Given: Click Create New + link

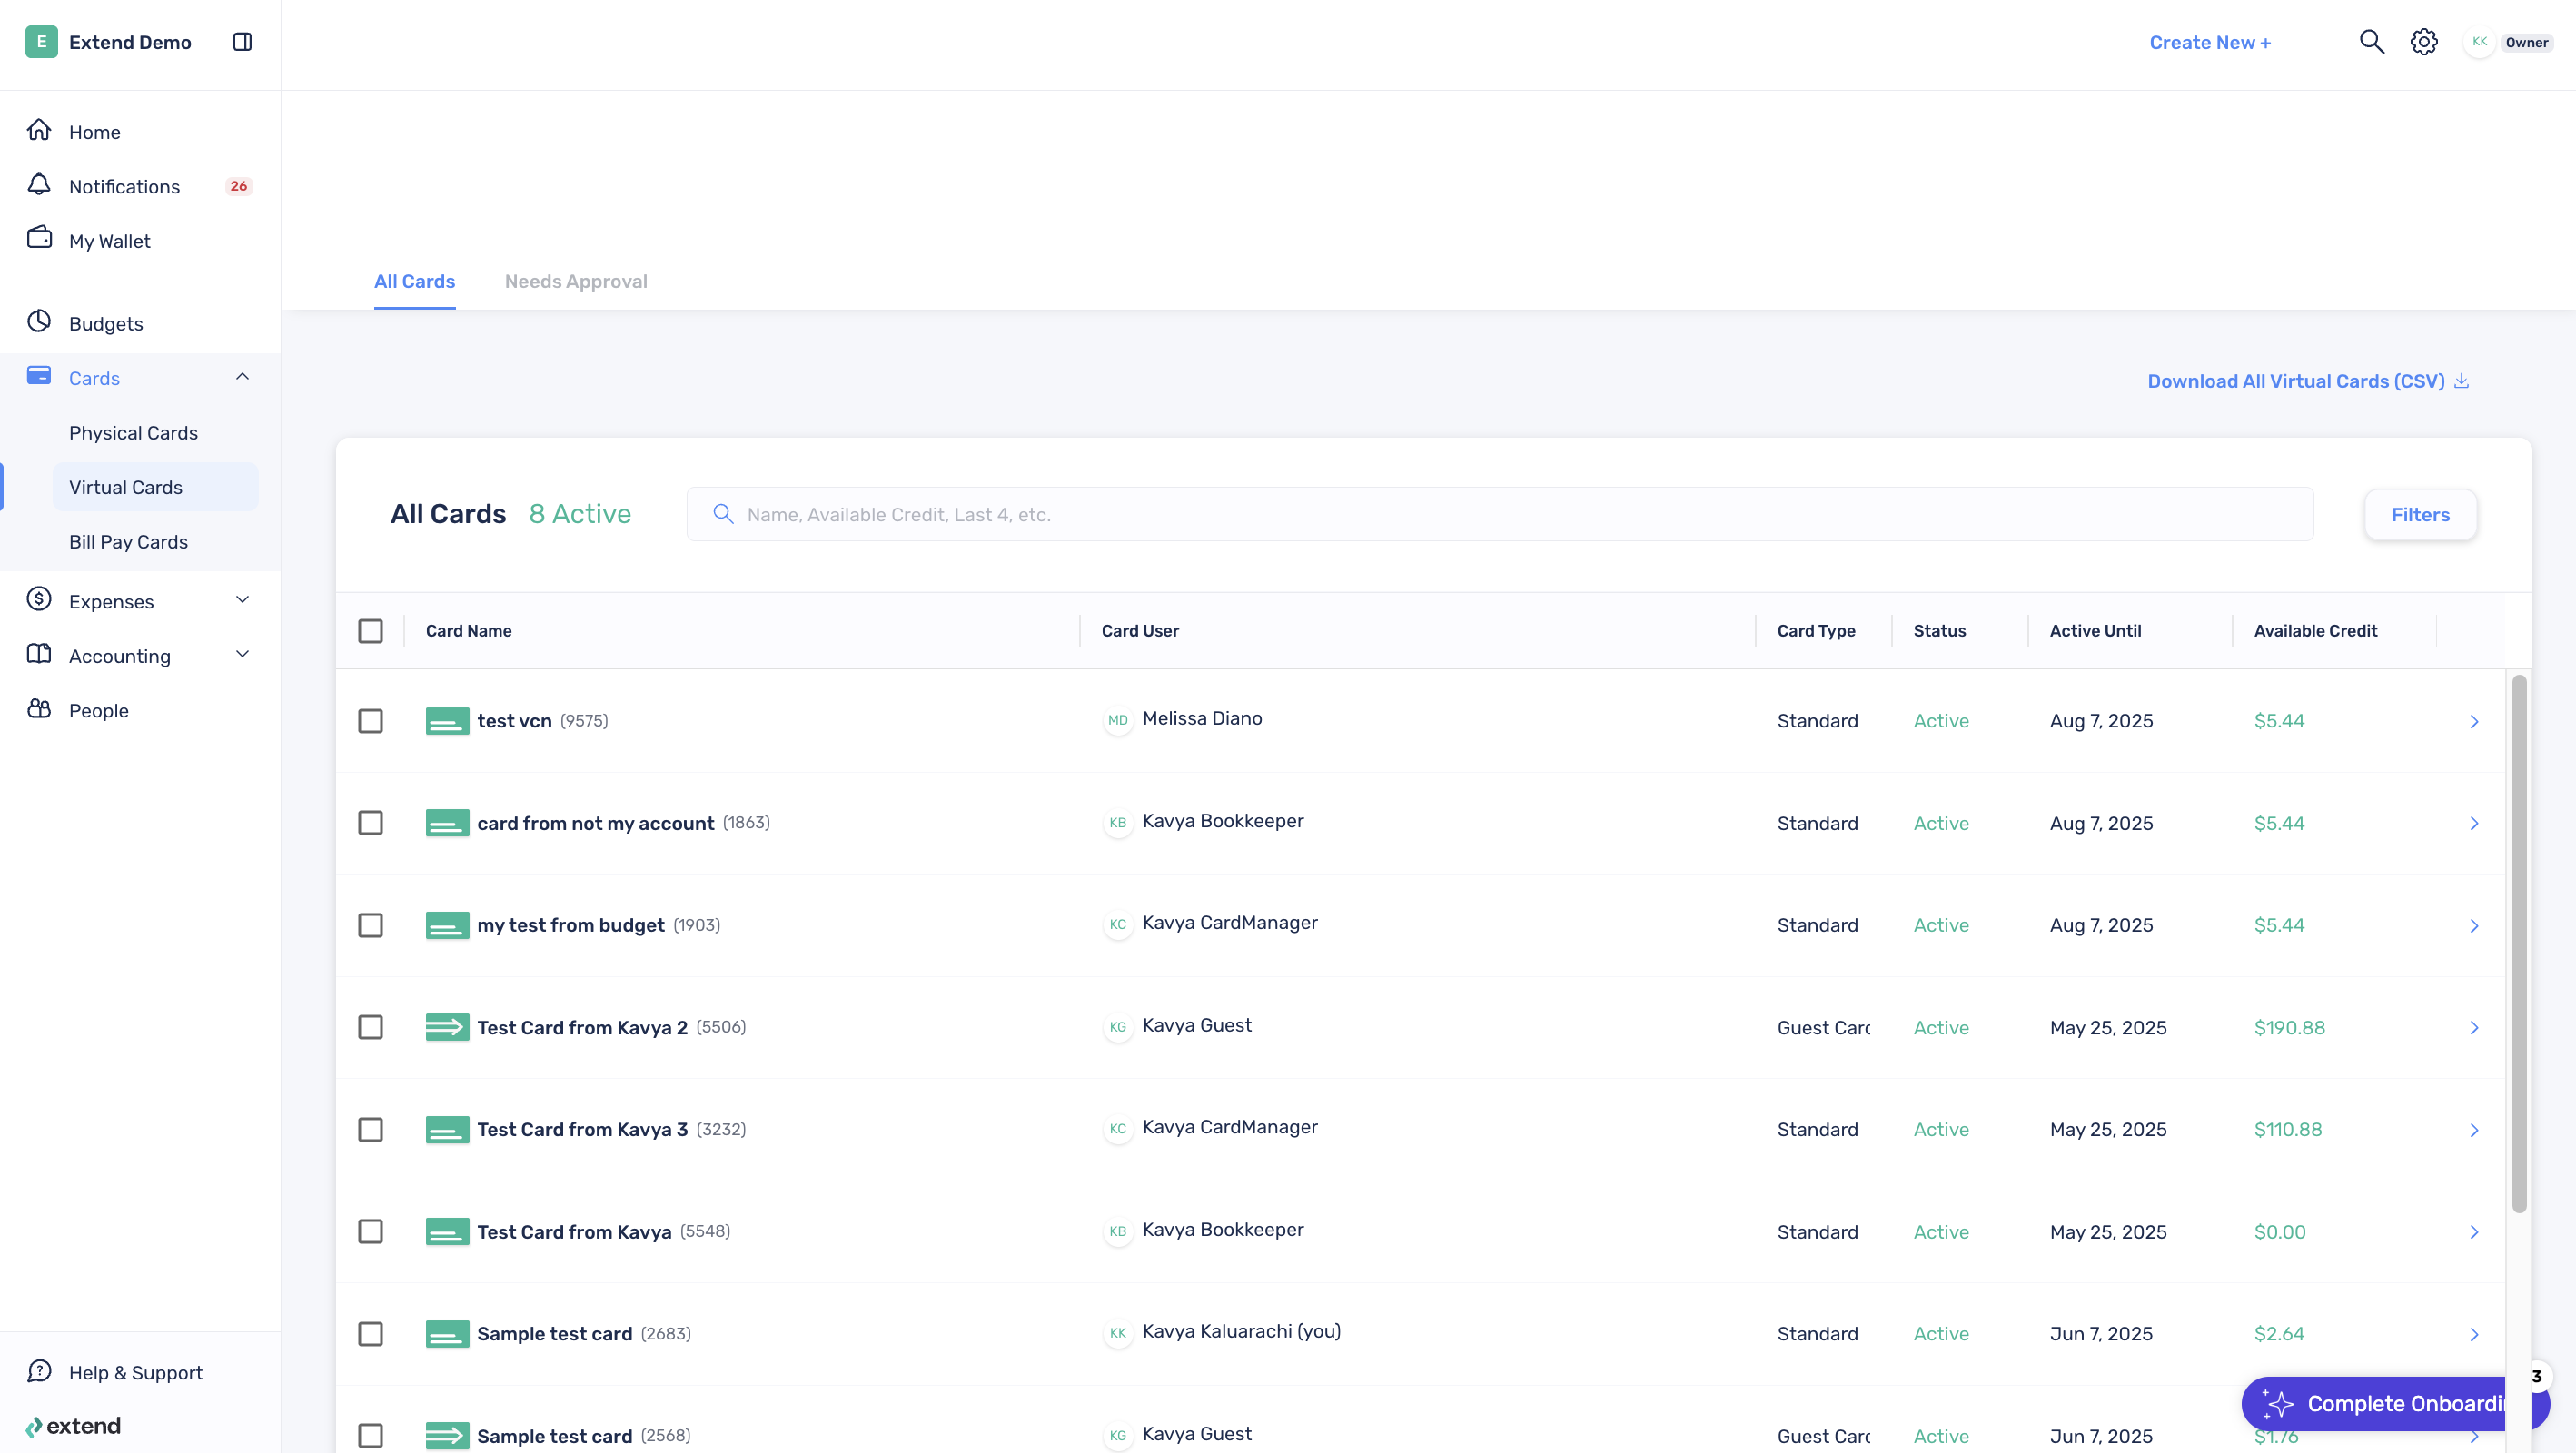Looking at the screenshot, I should click(x=2210, y=42).
